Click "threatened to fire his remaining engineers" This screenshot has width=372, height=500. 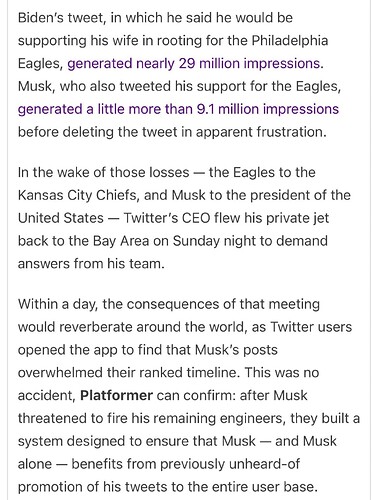[x=152, y=418]
